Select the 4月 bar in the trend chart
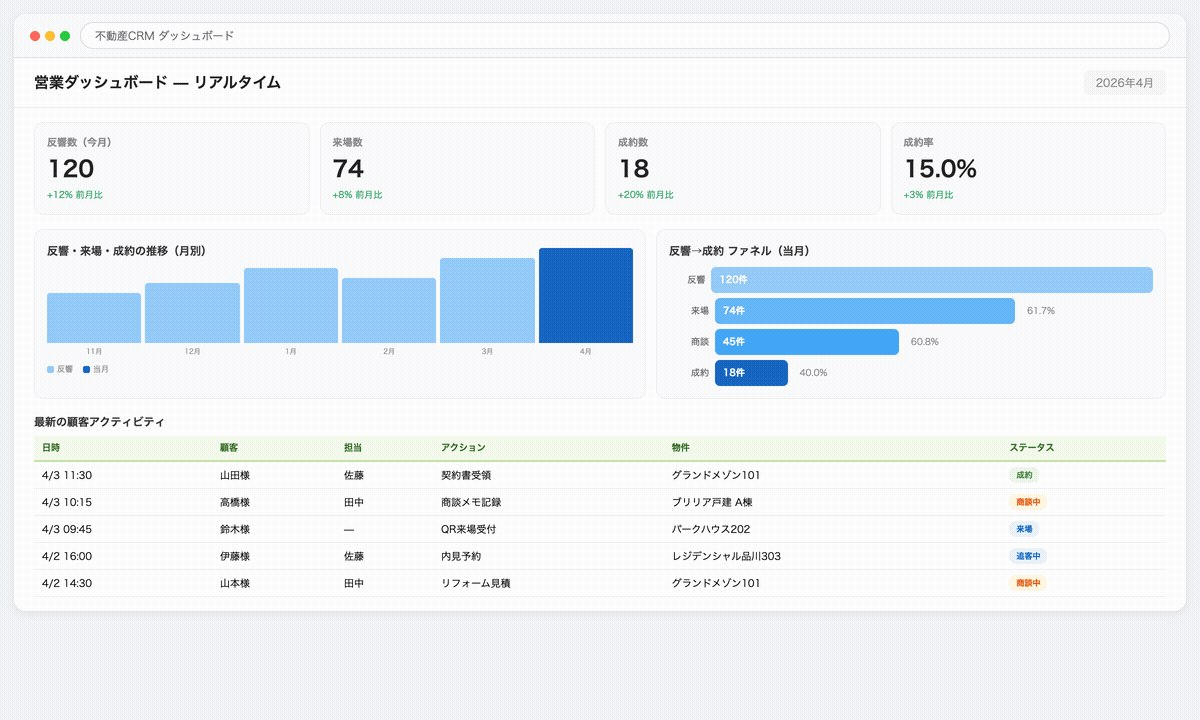The width and height of the screenshot is (1200, 720). [586, 293]
